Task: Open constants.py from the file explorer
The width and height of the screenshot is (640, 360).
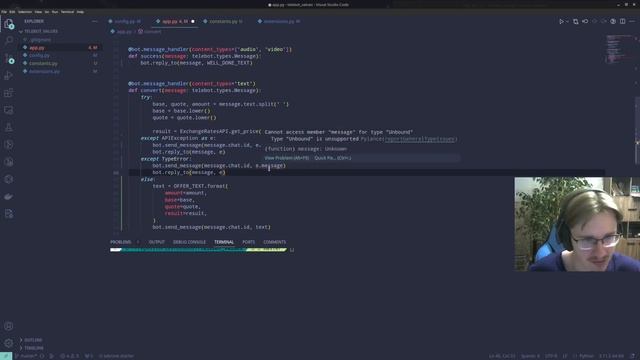Action: tap(43, 64)
